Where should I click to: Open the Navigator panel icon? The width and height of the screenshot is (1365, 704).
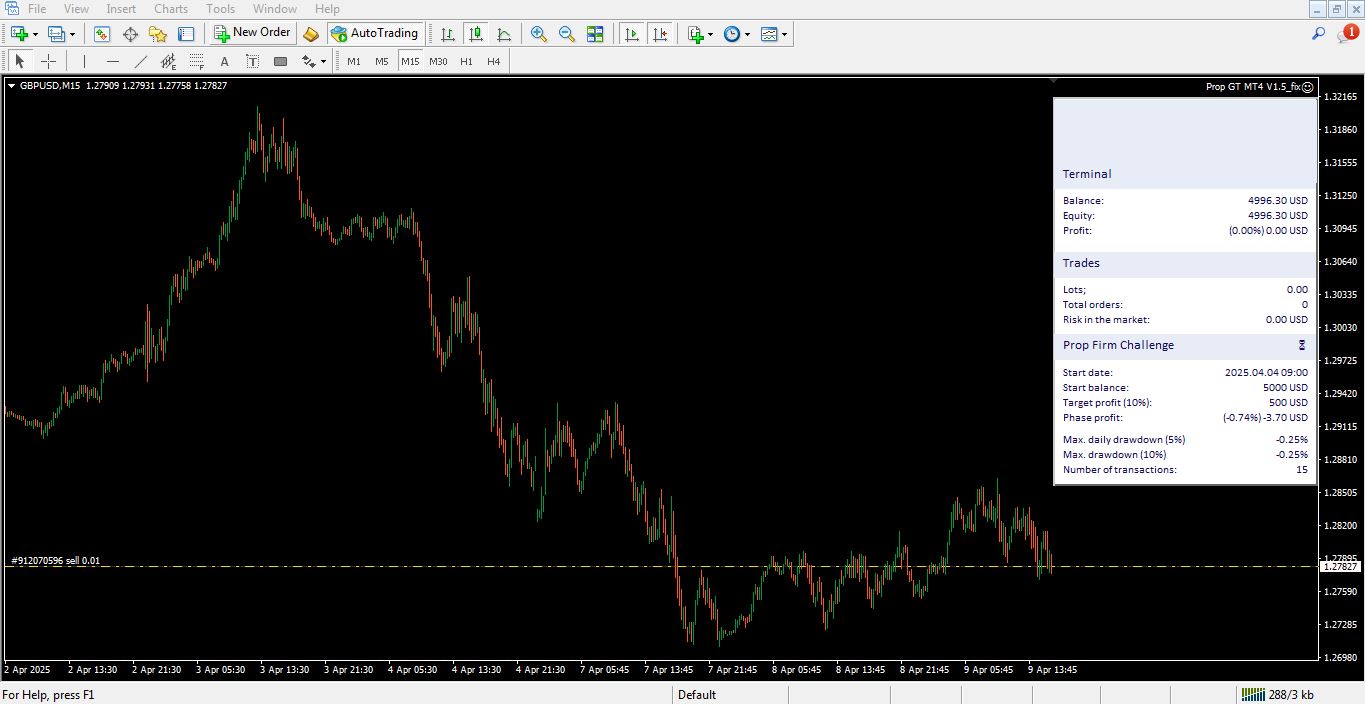point(158,34)
